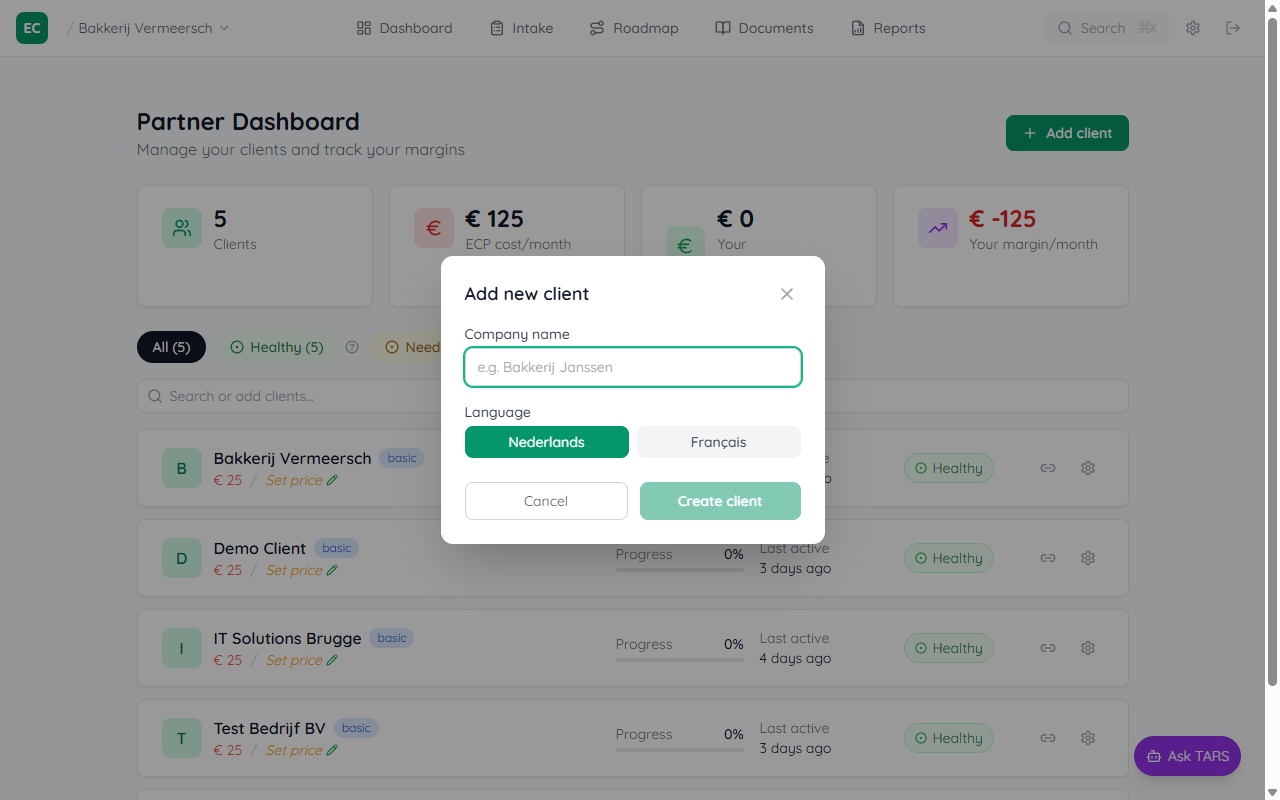Click the link icon for Test Bedrijf BV
Viewport: 1280px width, 800px height.
[x=1047, y=738]
